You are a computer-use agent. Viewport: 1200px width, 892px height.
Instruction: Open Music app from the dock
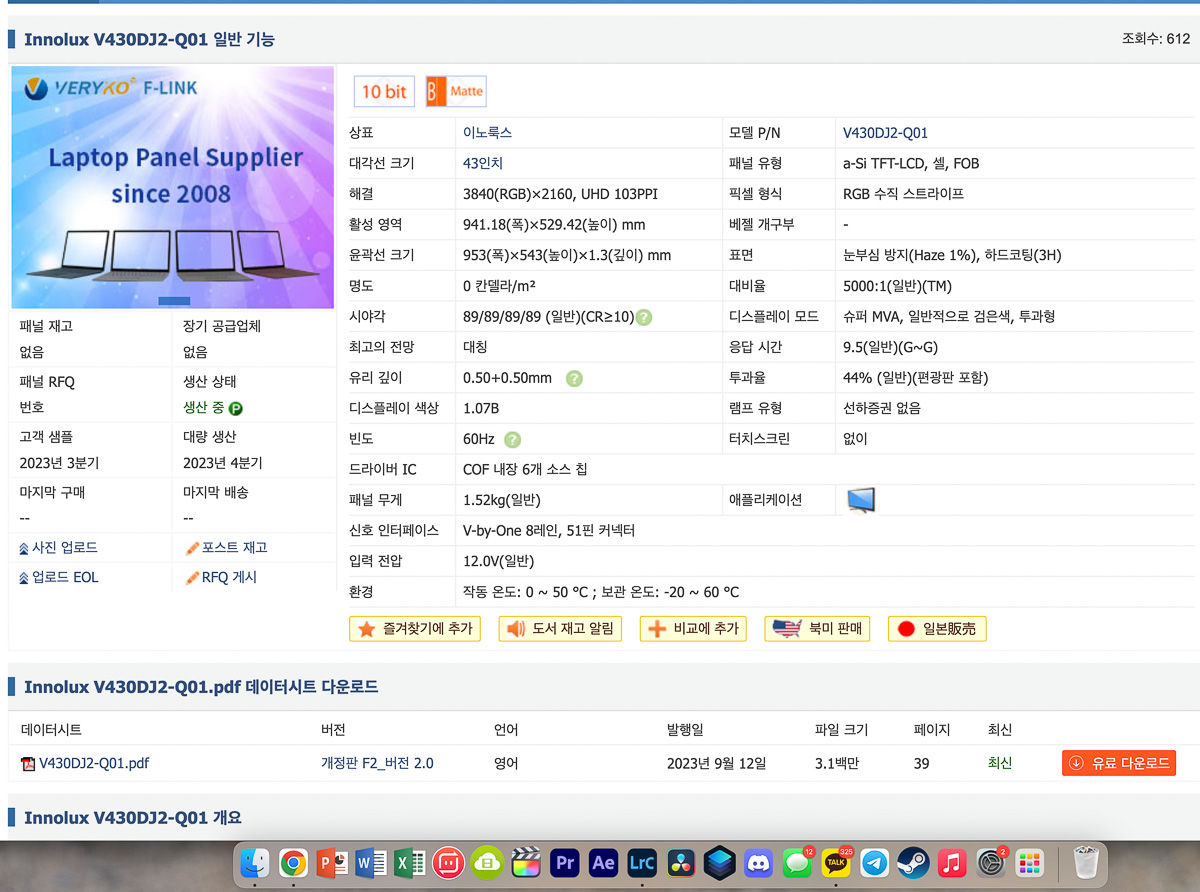click(x=951, y=861)
